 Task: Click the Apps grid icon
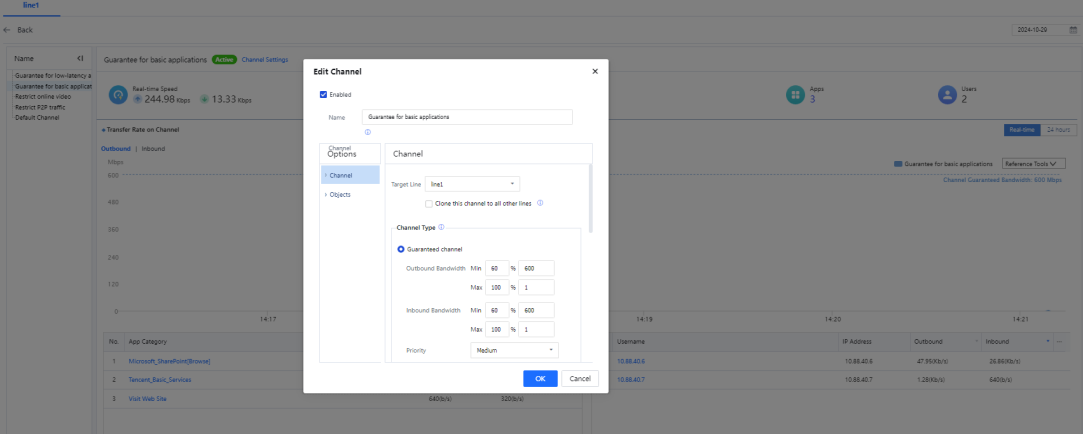(x=796, y=94)
